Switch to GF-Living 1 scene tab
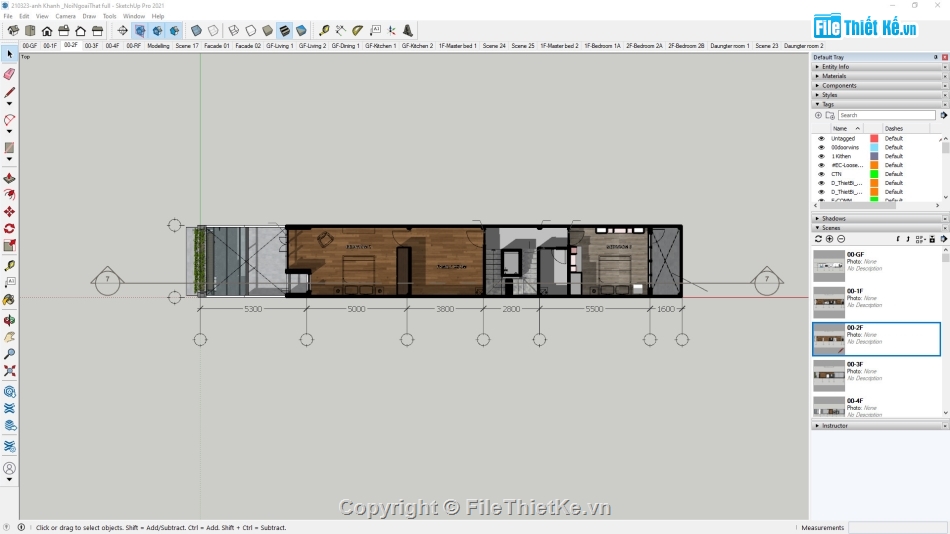 pos(279,46)
